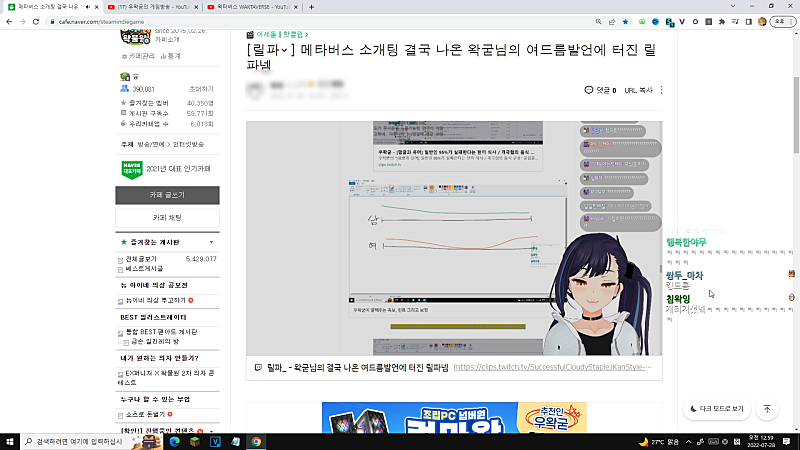Click the page's vertical scrollbar thumb
Screen dimensions: 800x450
[x=796, y=115]
